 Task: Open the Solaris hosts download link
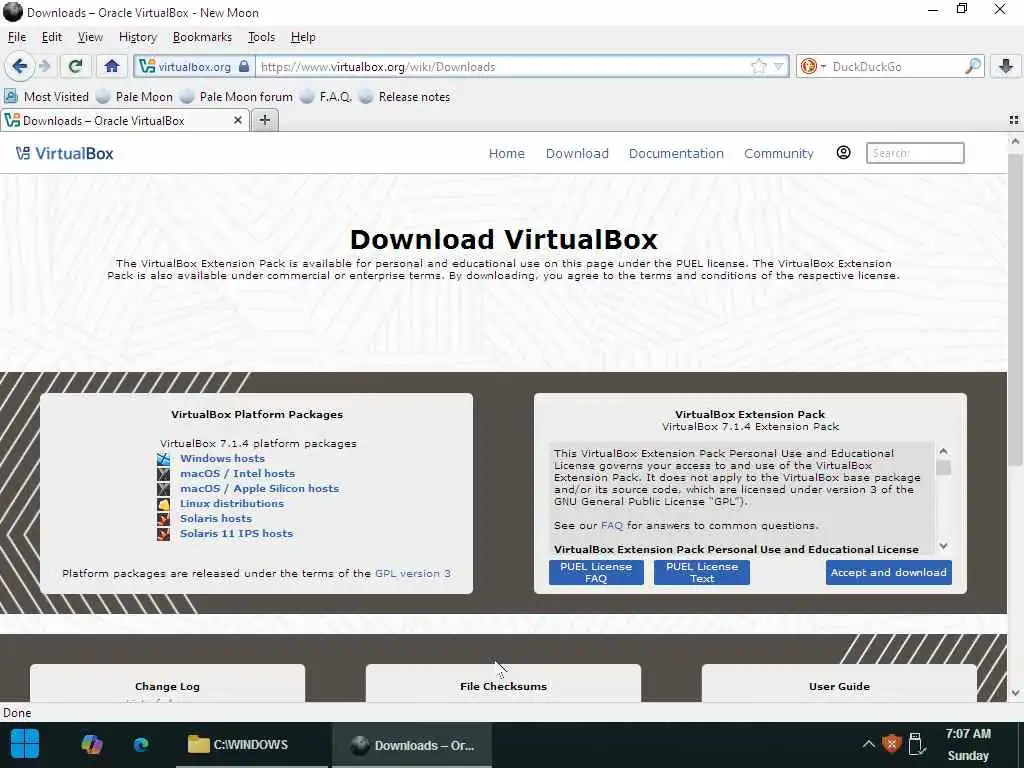click(x=216, y=519)
